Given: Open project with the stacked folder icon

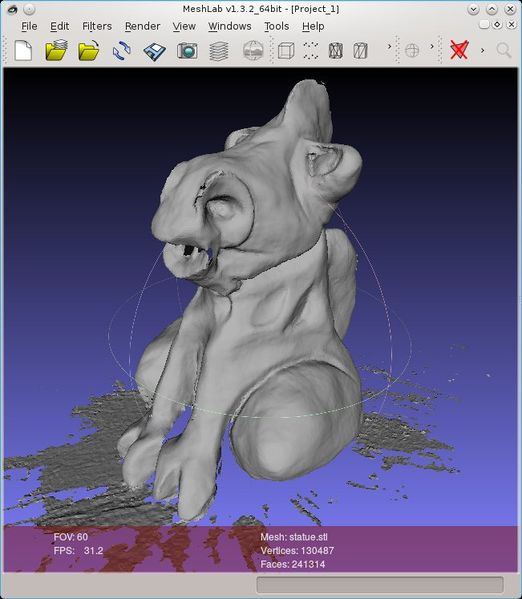Looking at the screenshot, I should tap(56, 50).
